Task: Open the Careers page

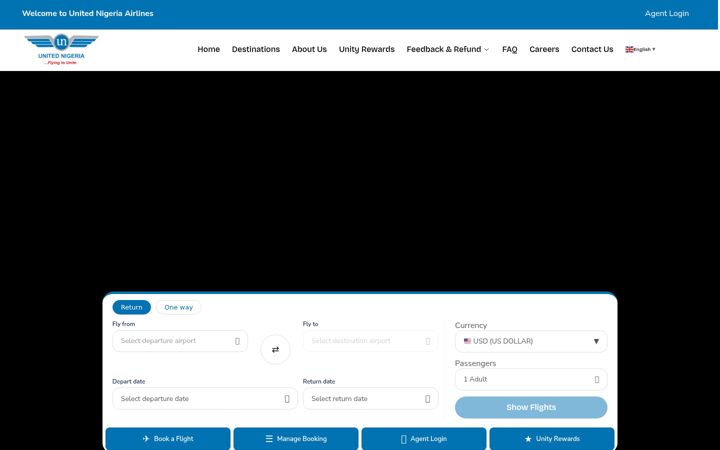Action: 544,49
